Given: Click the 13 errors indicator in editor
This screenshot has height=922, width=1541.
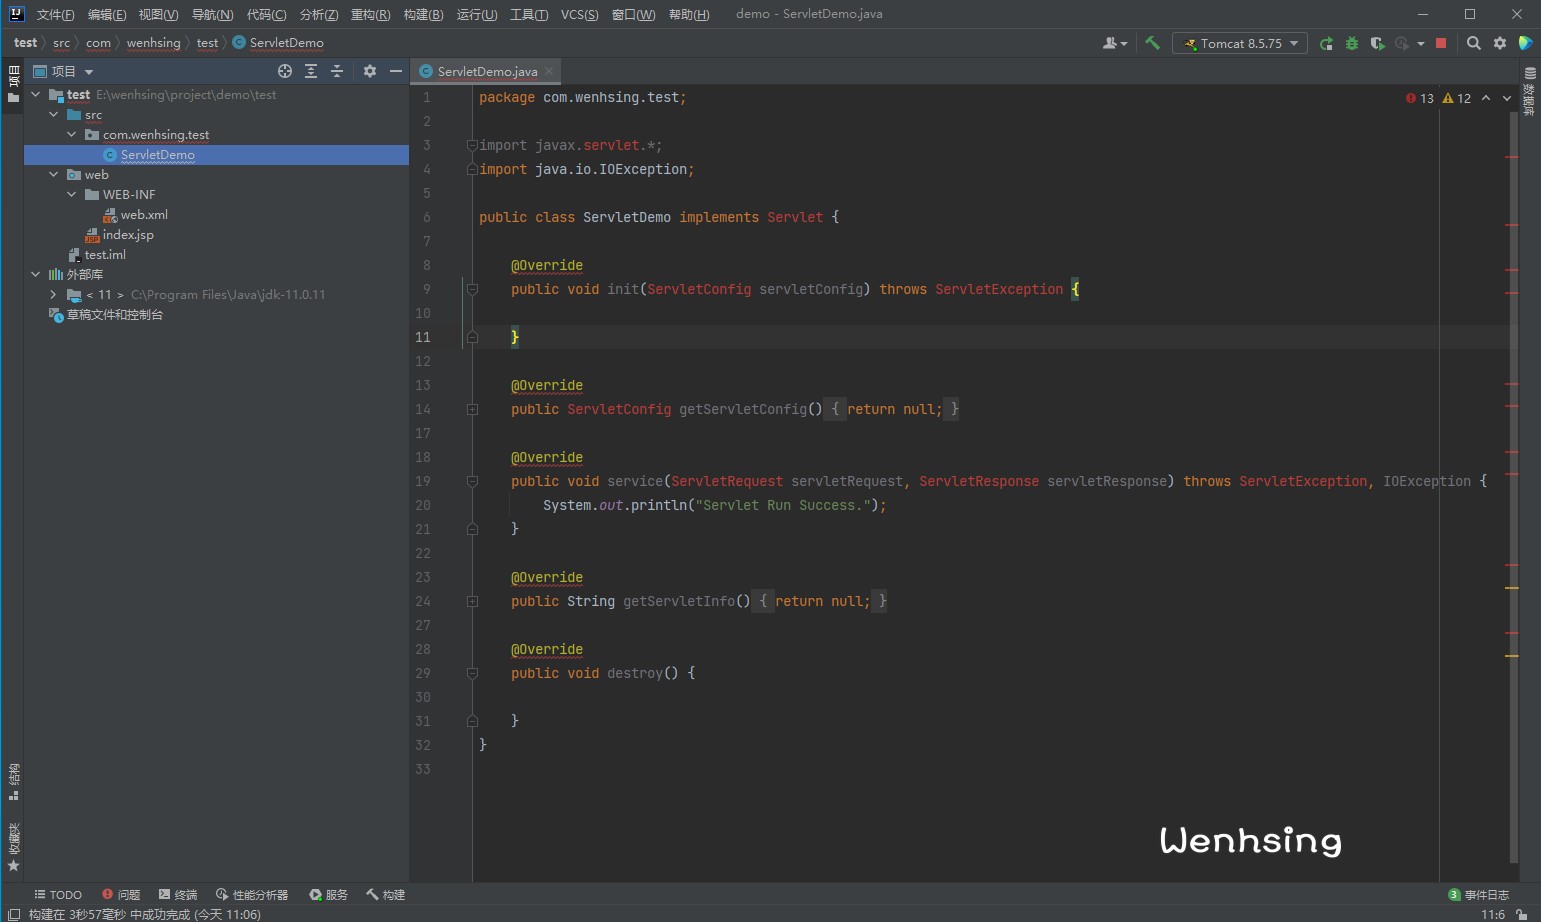Looking at the screenshot, I should coord(1420,98).
